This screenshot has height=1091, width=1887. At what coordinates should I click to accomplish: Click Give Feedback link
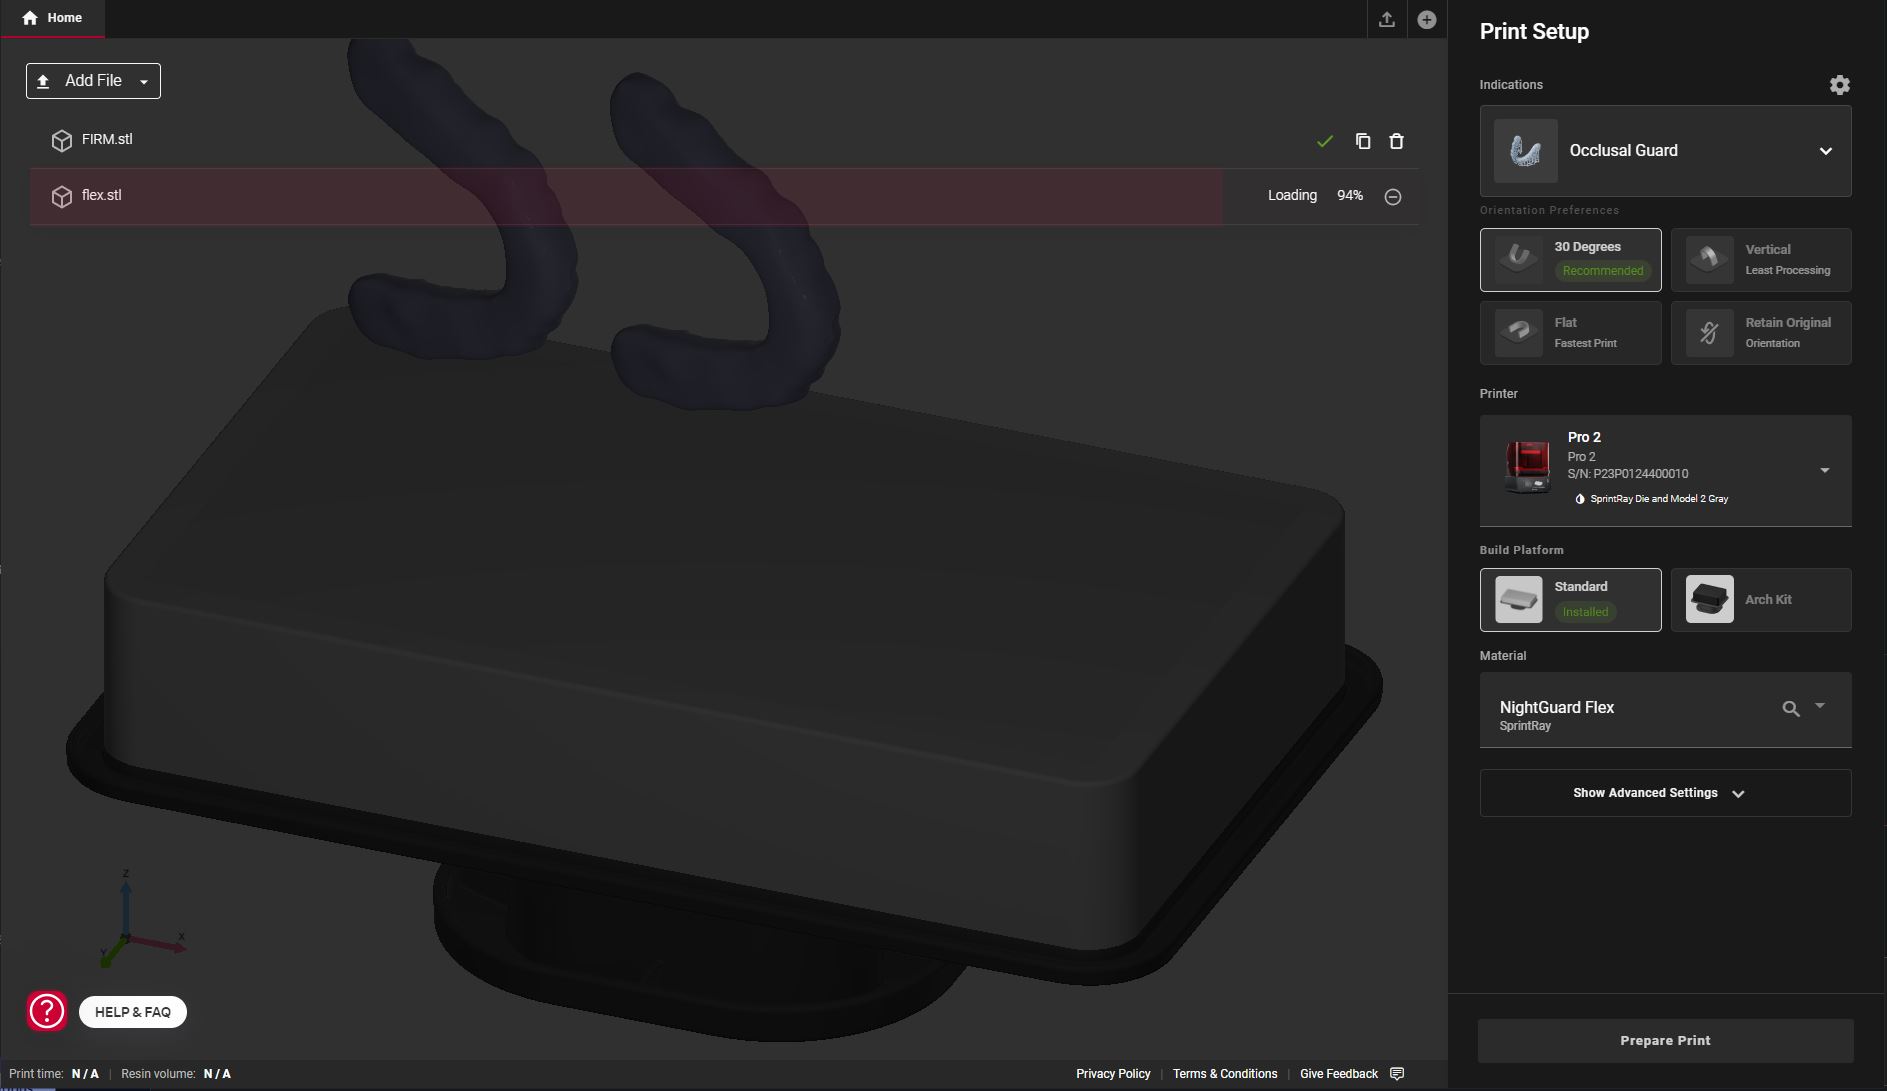point(1339,1074)
